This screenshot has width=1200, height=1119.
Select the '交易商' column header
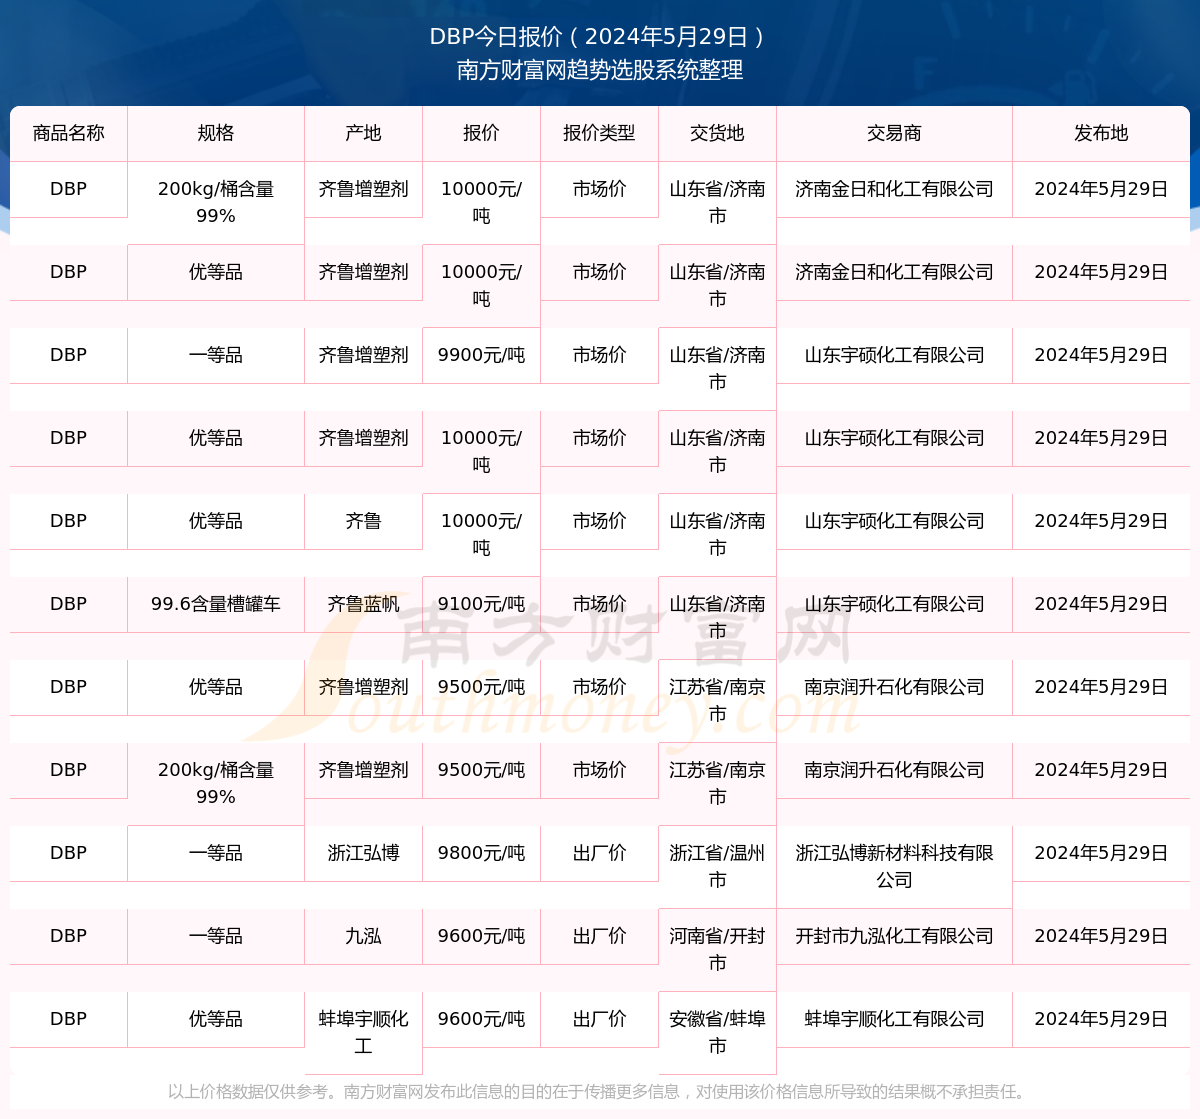(894, 133)
